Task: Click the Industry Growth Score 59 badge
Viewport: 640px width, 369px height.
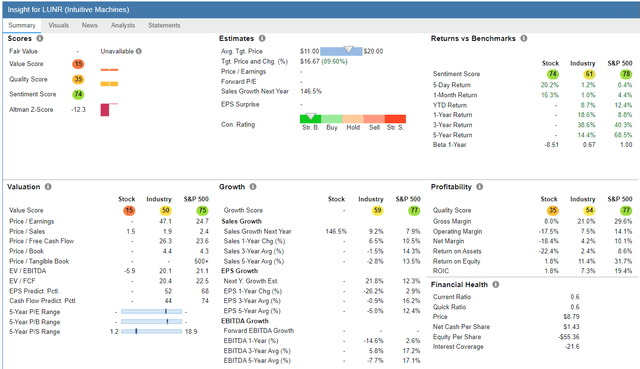Action: pos(377,210)
